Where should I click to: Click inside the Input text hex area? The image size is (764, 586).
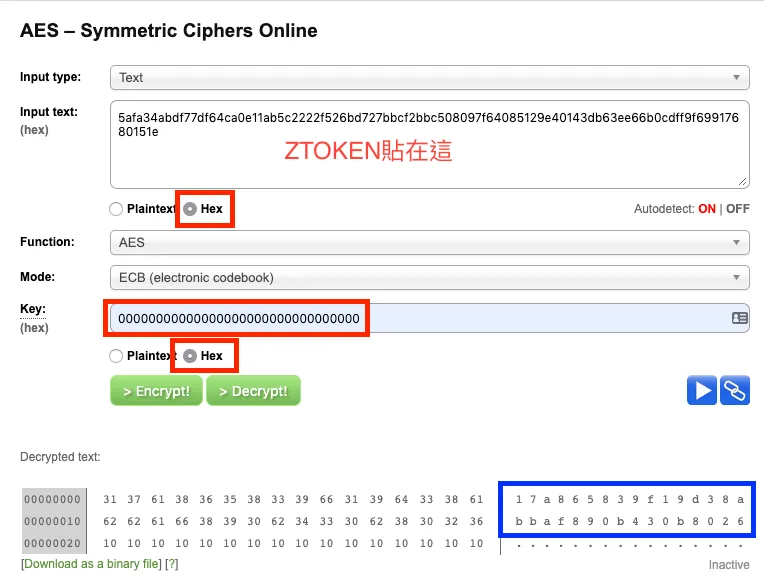pos(429,160)
